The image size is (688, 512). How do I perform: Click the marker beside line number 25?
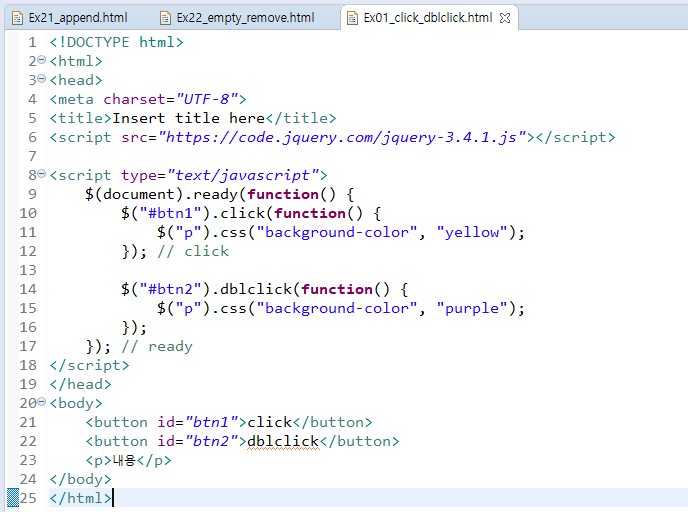[13, 498]
